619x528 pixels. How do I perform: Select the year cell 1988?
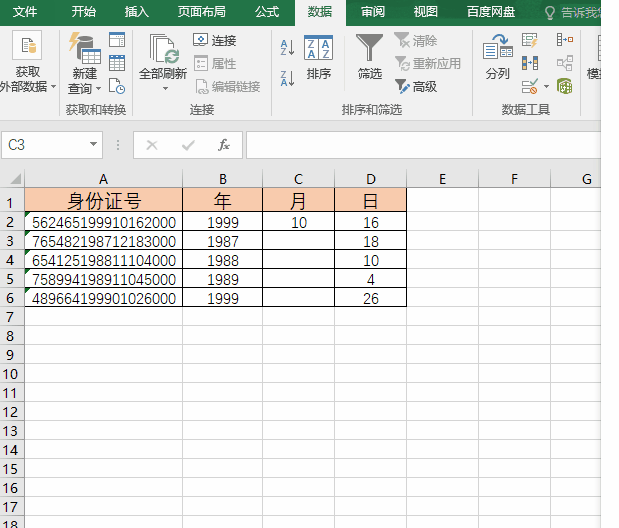[223, 260]
